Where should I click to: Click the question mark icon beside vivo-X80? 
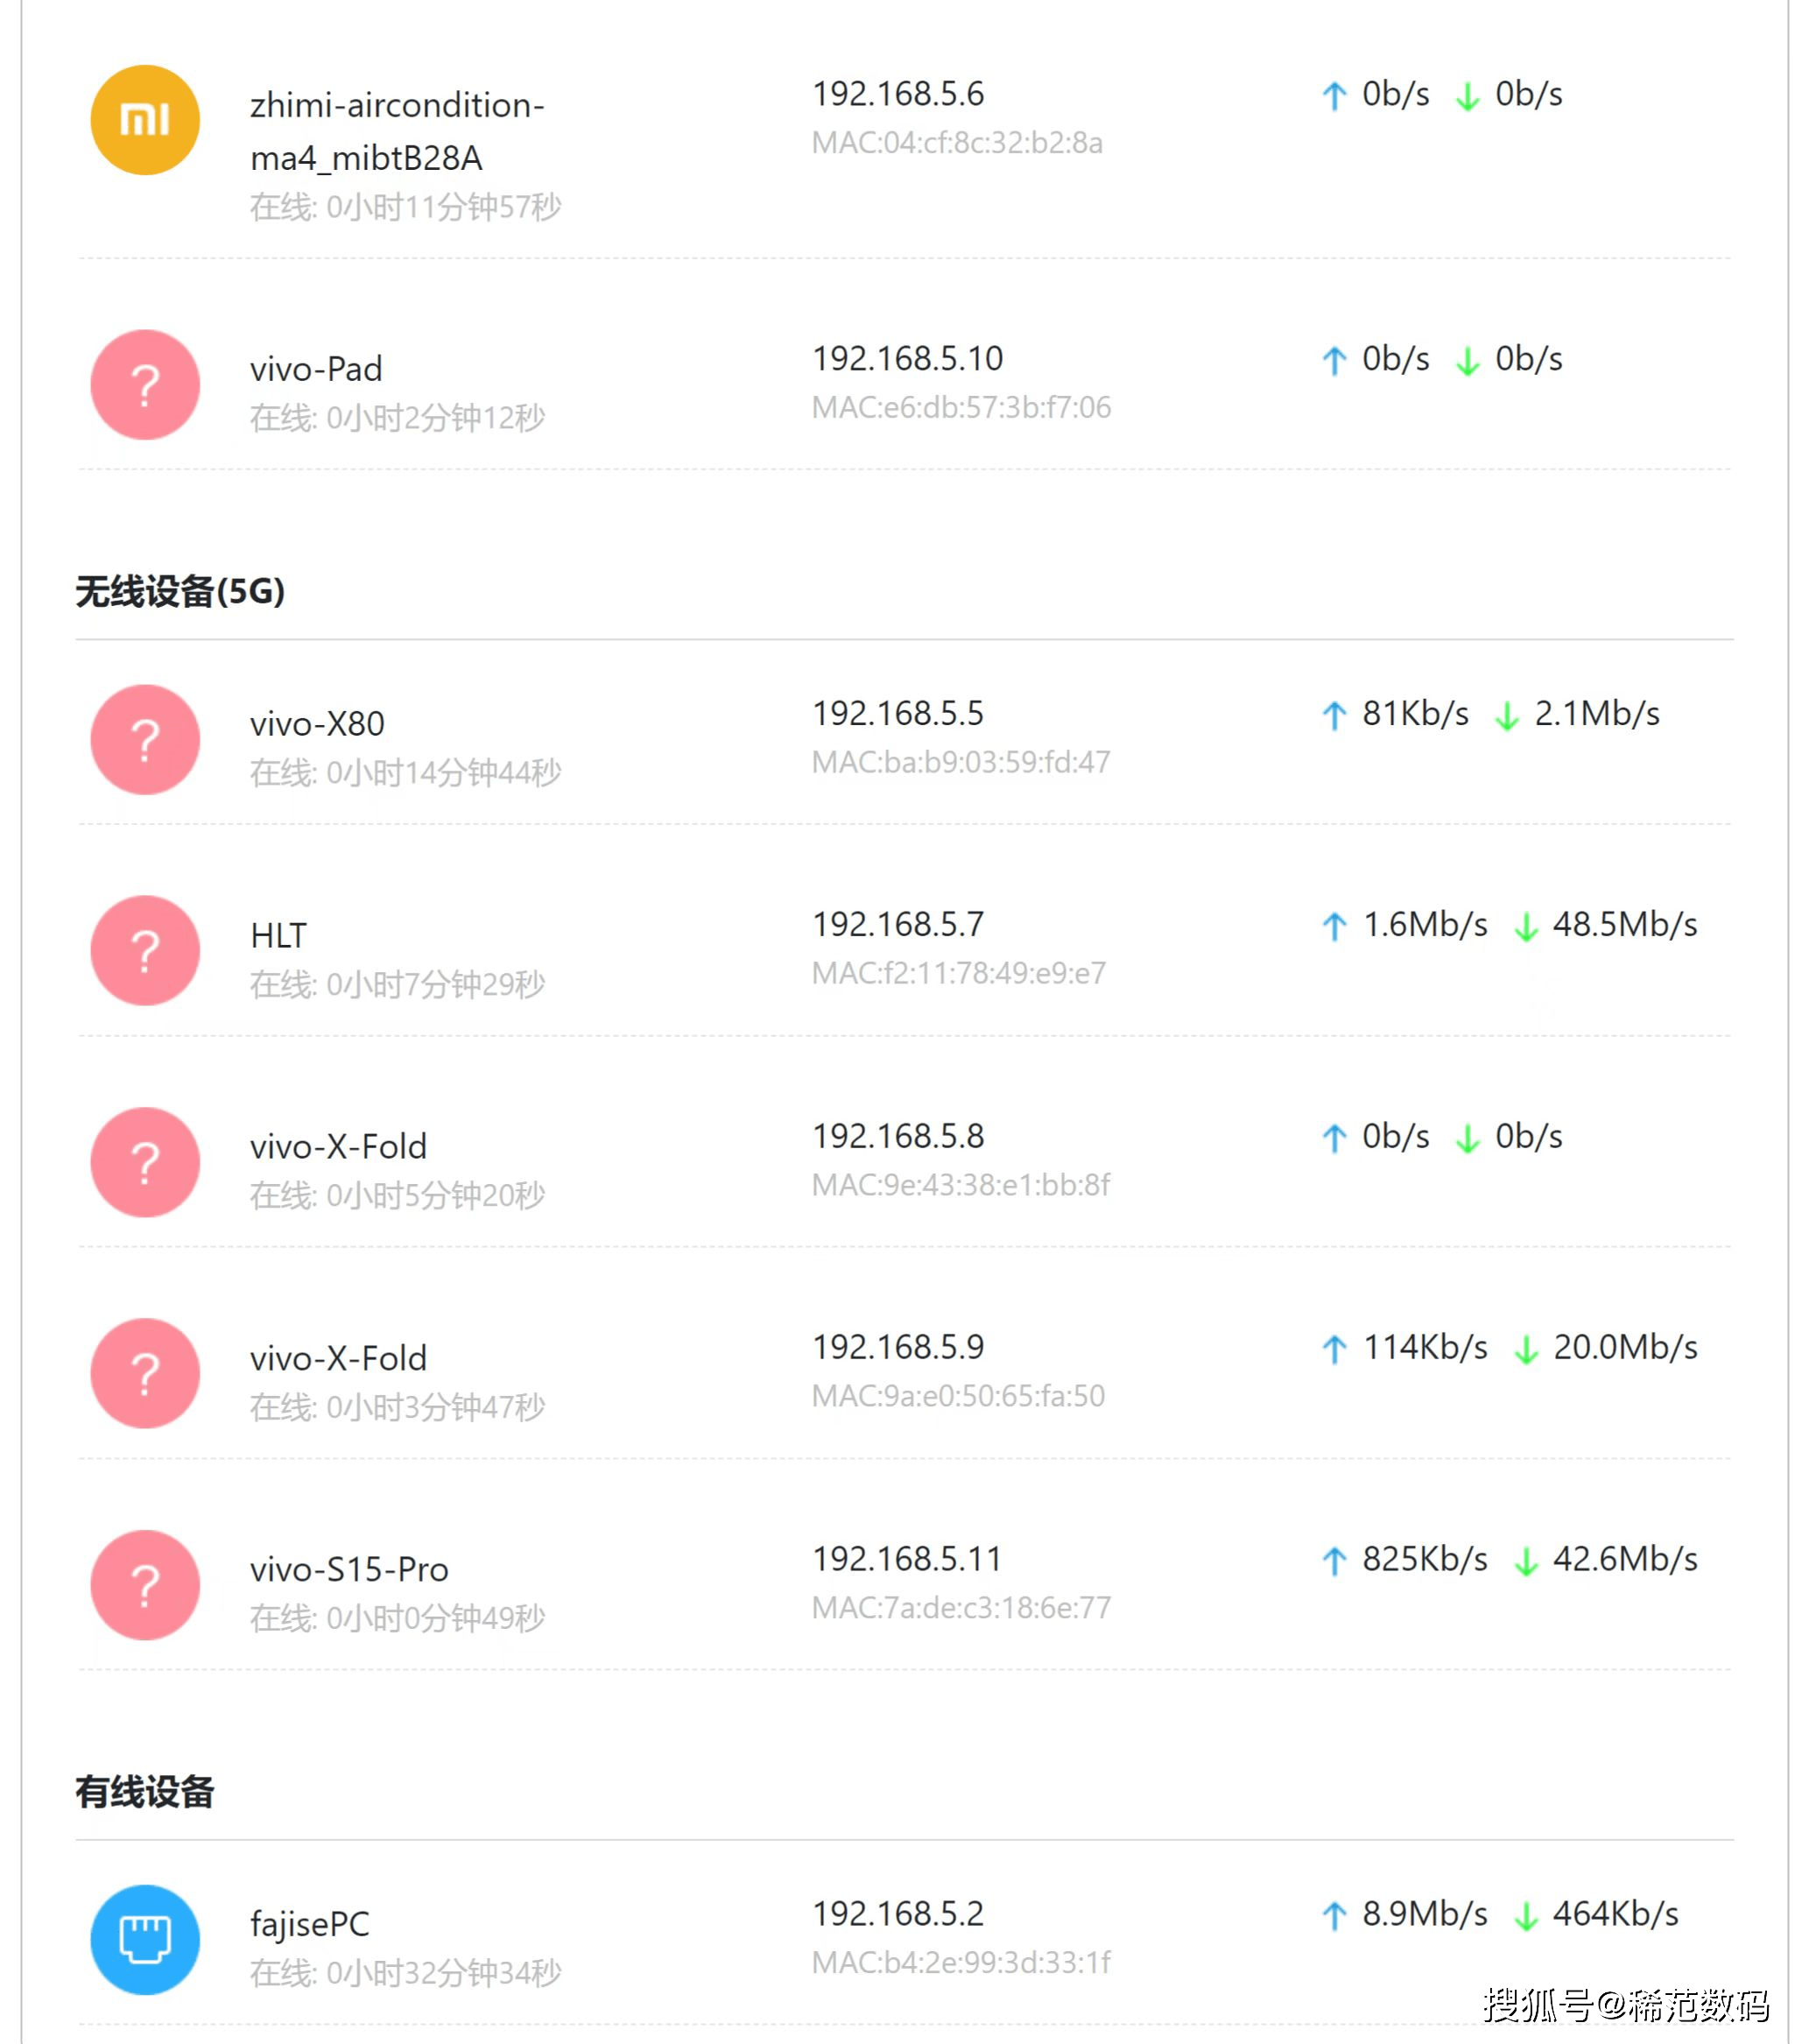click(x=145, y=739)
